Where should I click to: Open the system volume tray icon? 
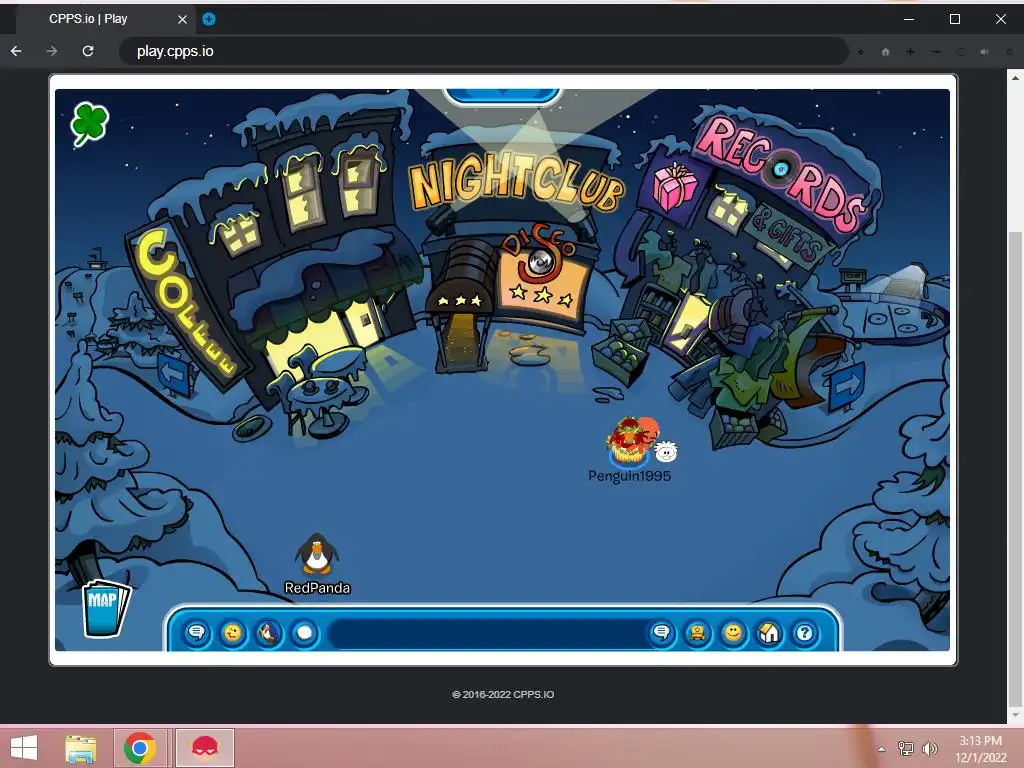pos(930,748)
